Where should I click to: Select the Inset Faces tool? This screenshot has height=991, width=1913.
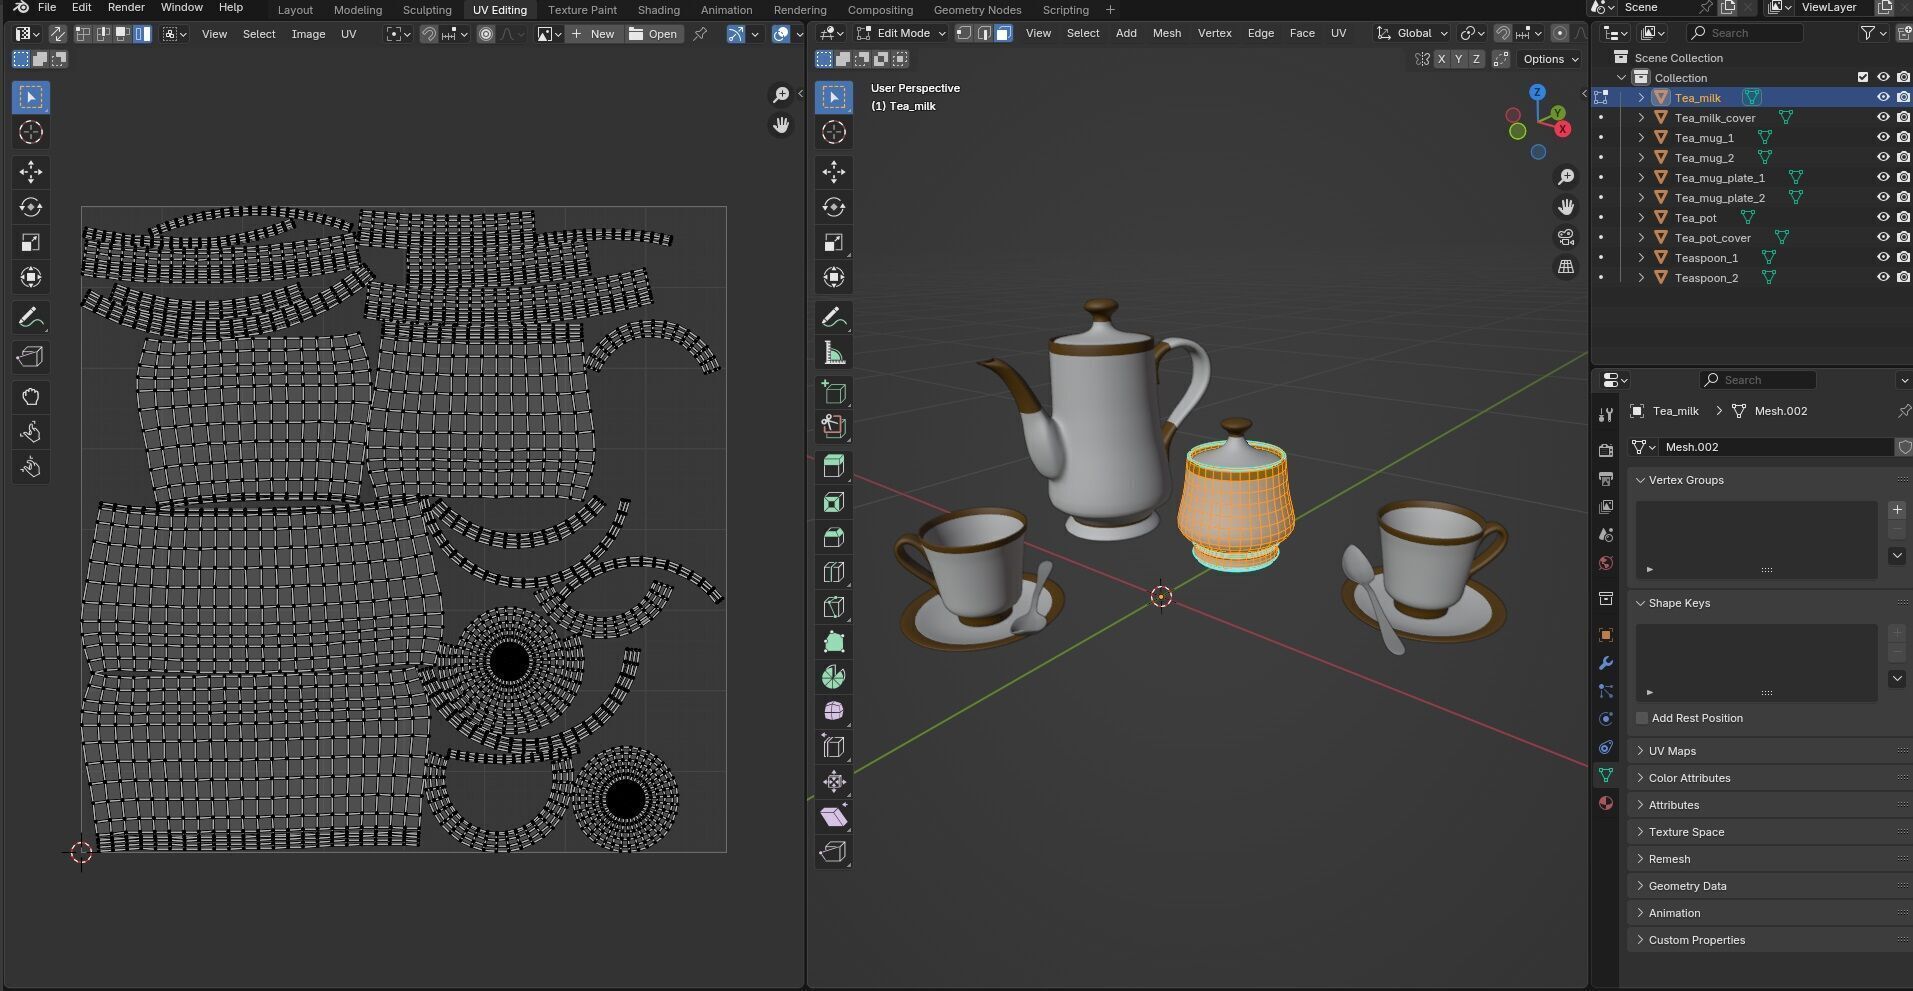point(834,502)
